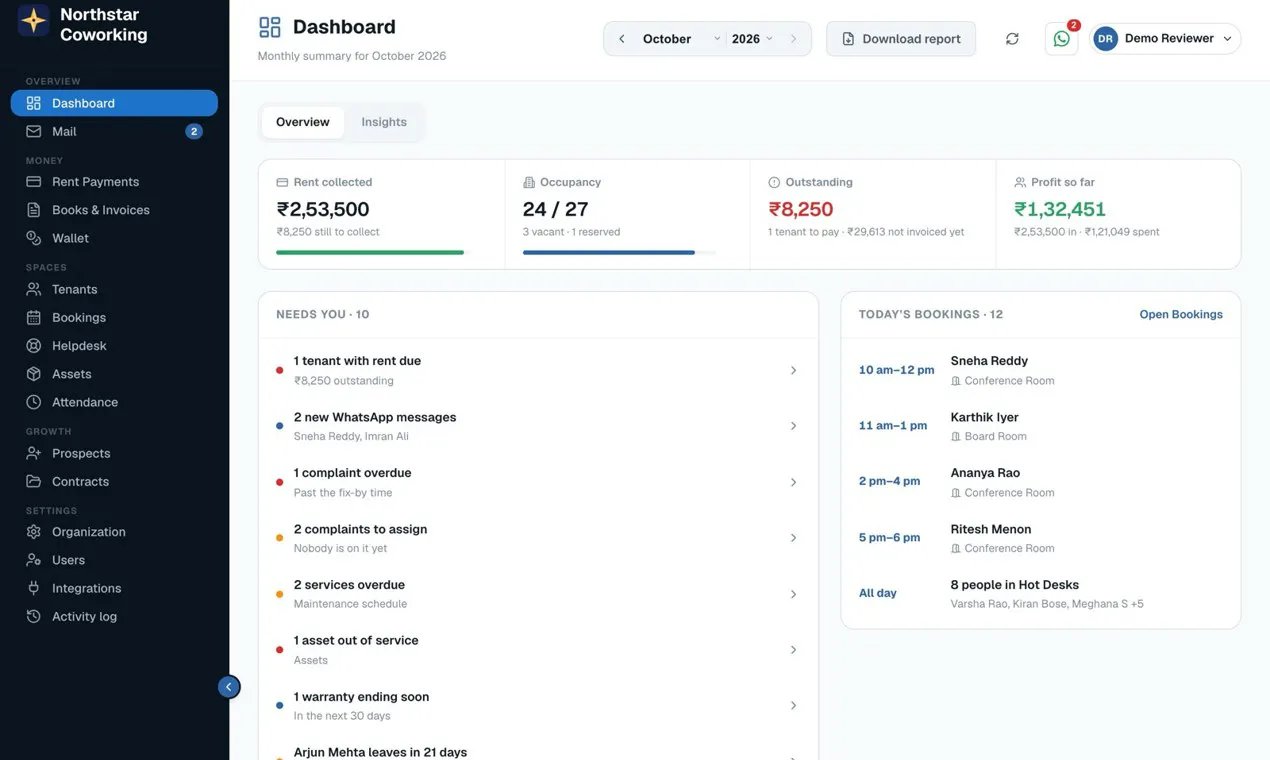Expand the '1 tenant with rent due' chevron
The image size is (1270, 760).
click(x=793, y=370)
